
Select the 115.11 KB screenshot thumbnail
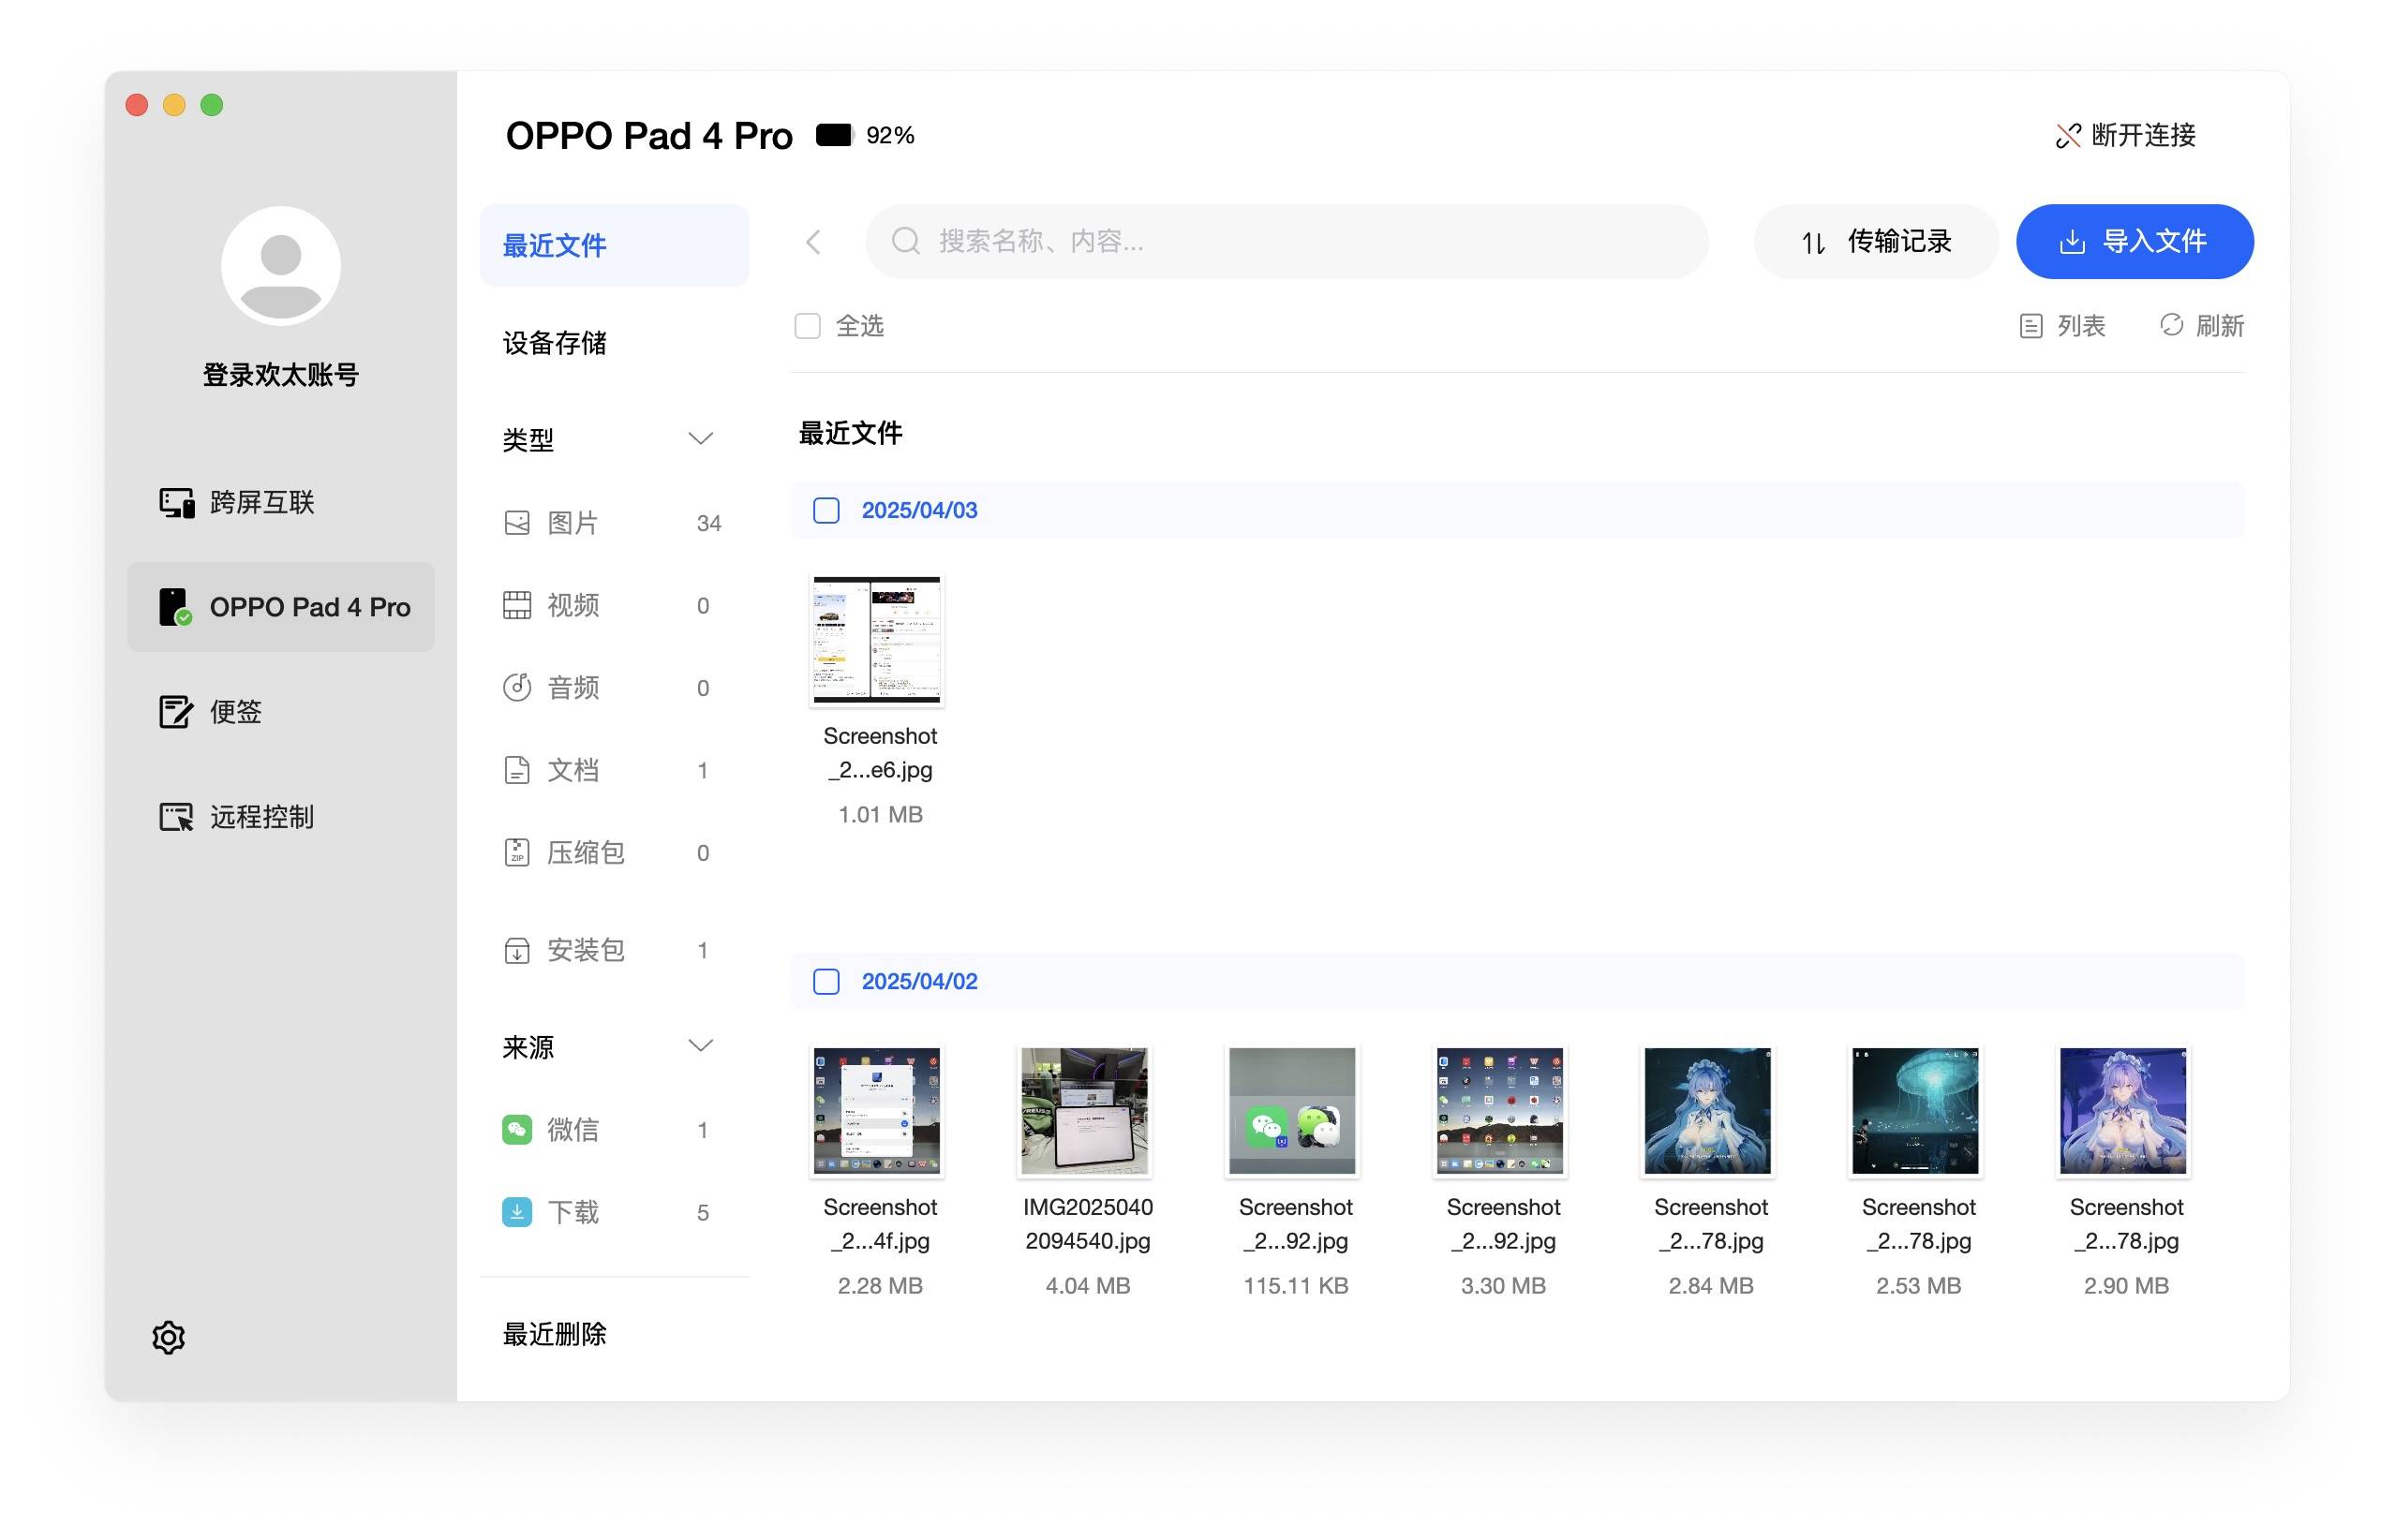(x=1292, y=1110)
